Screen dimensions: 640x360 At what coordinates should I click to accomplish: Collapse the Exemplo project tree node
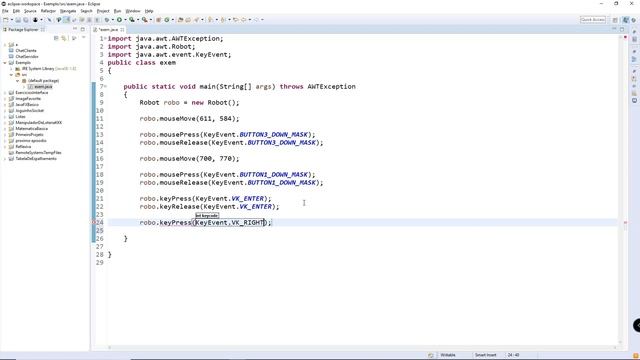coord(5,63)
